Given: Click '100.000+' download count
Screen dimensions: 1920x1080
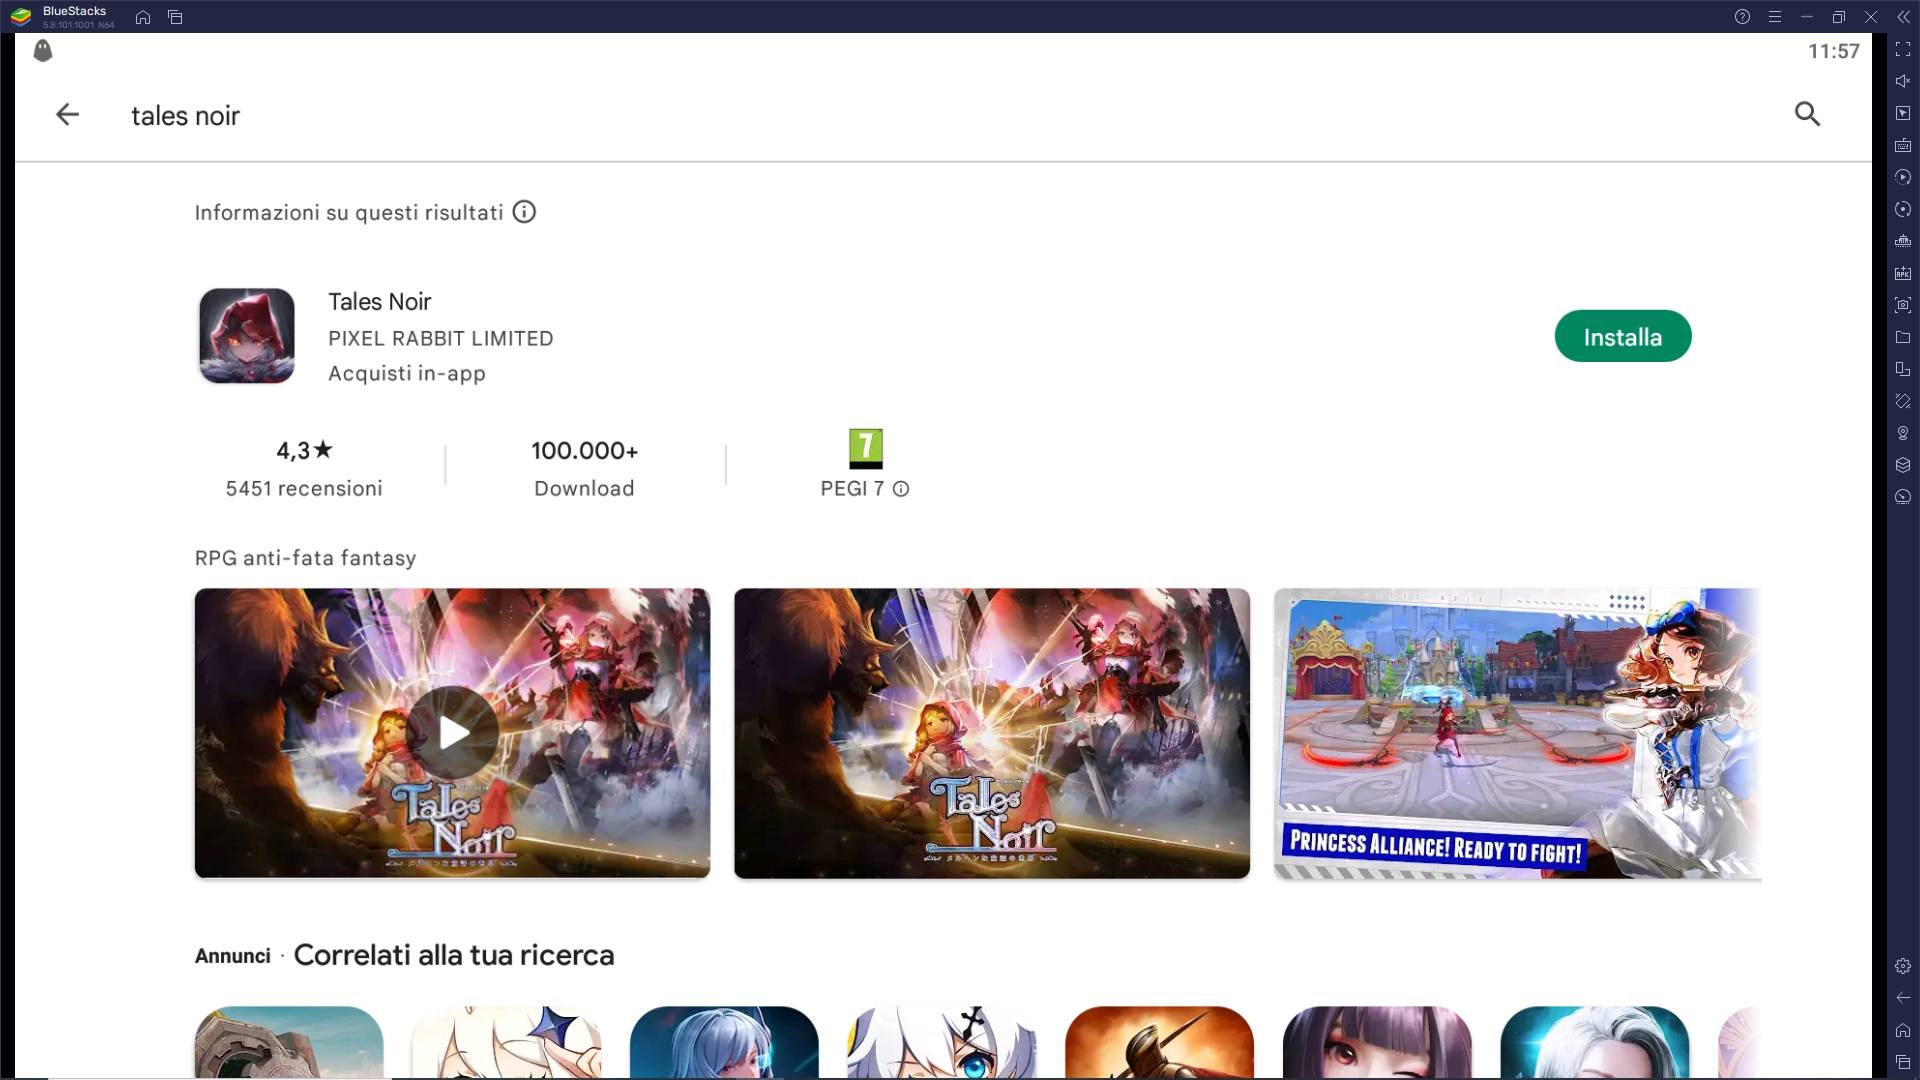Looking at the screenshot, I should [584, 451].
